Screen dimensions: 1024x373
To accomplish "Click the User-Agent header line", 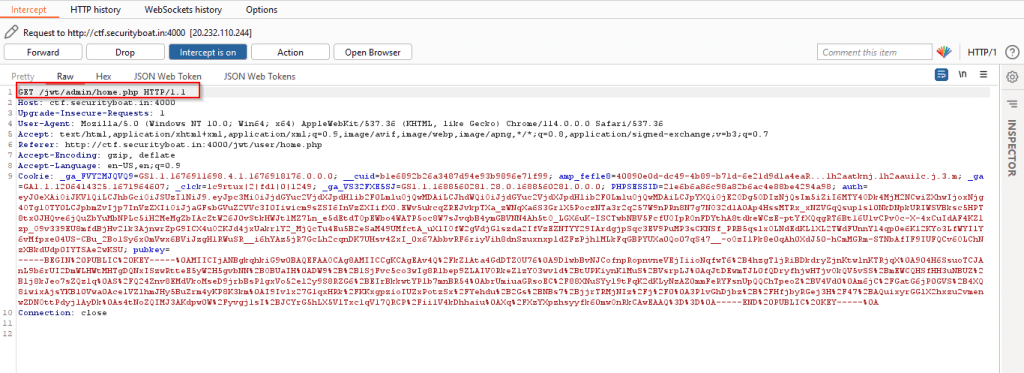I will [341, 123].
